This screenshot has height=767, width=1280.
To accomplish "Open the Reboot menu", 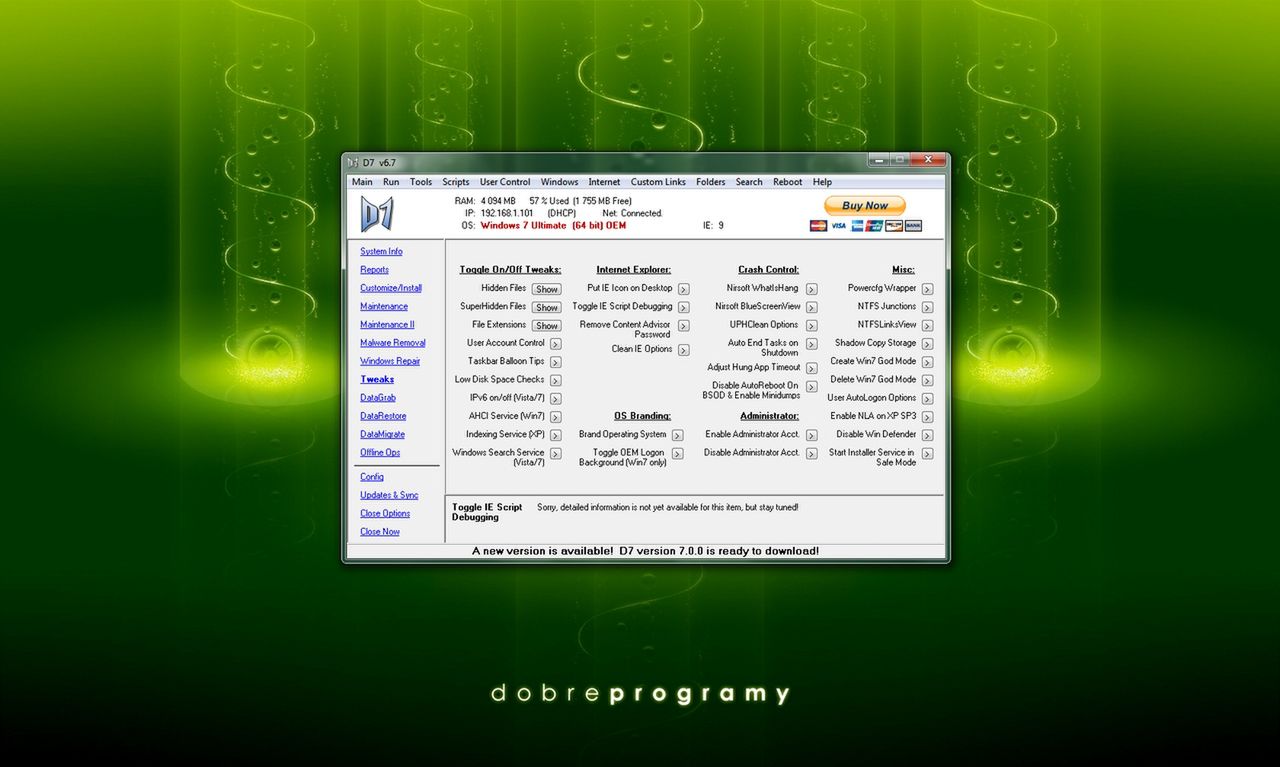I will [787, 182].
